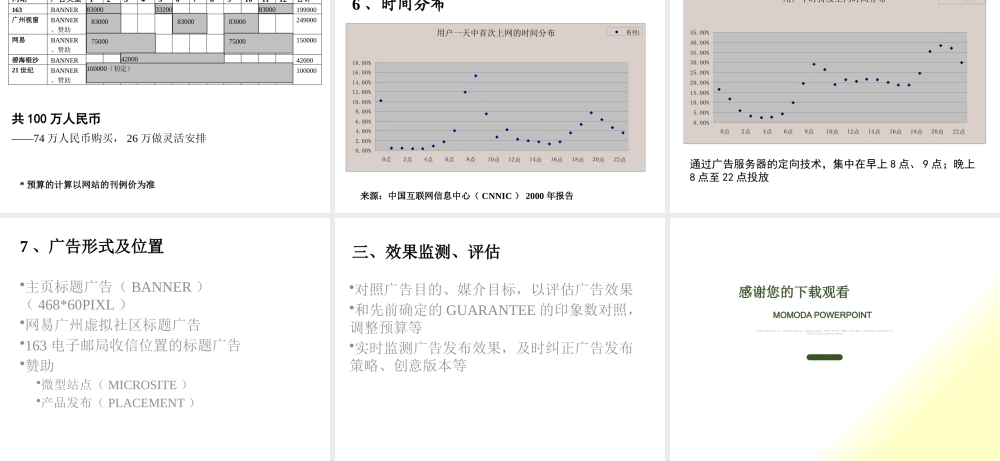Click the 33200 cell in the 163 row
The image size is (1000, 461).
[x=164, y=10]
